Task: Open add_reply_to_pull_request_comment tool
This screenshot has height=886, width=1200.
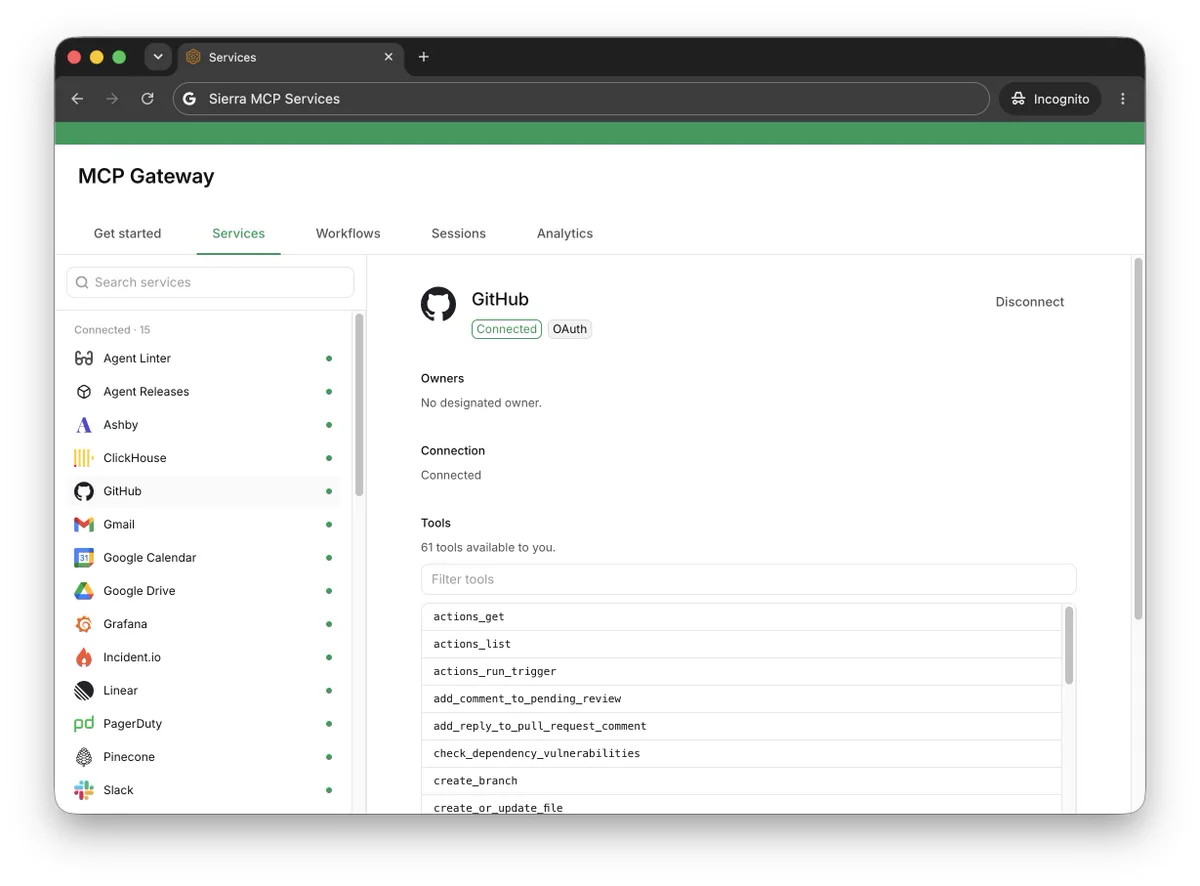Action: click(x=741, y=726)
